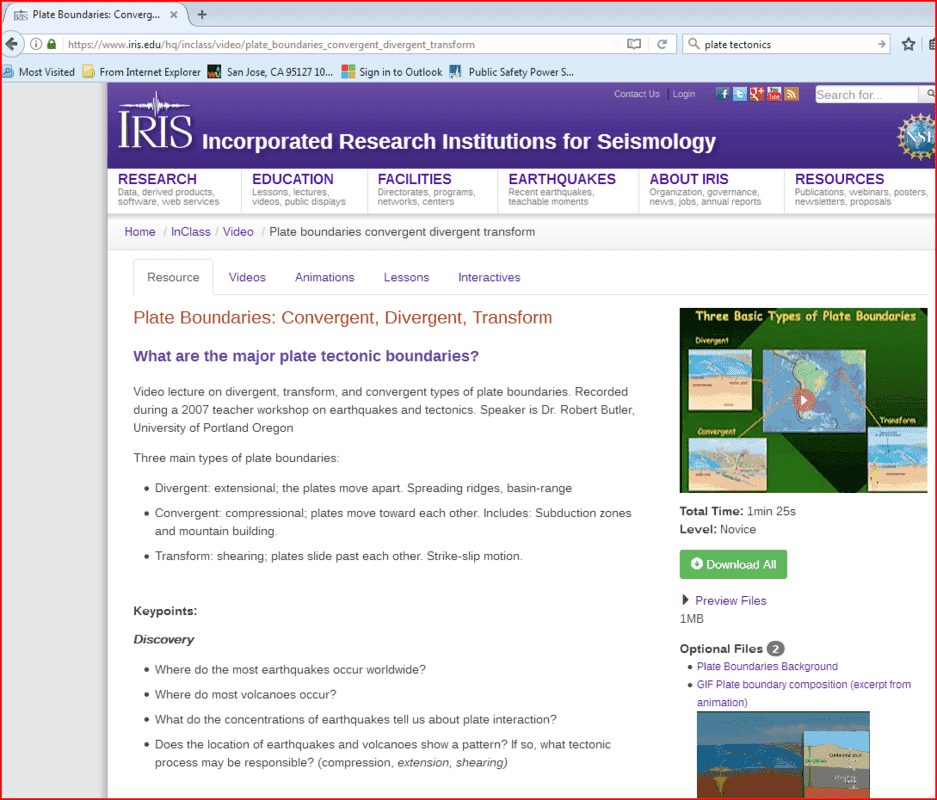Play the Three Basic Types video

pos(804,400)
